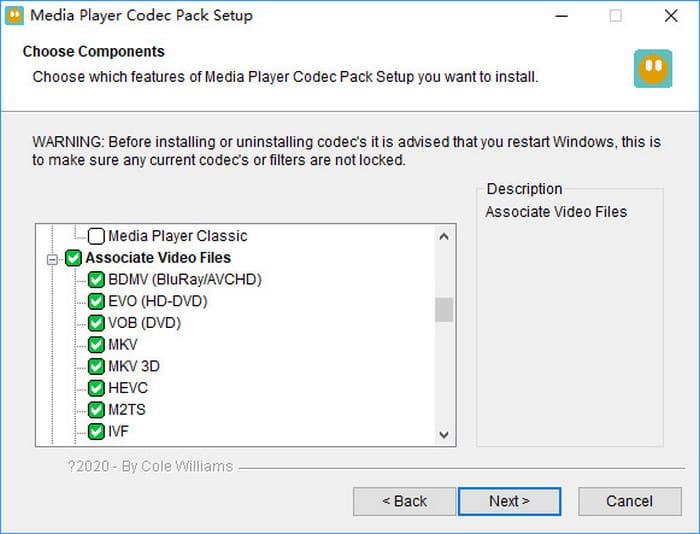
Task: Uncheck the Associate Video Files checkbox
Action: [x=74, y=258]
